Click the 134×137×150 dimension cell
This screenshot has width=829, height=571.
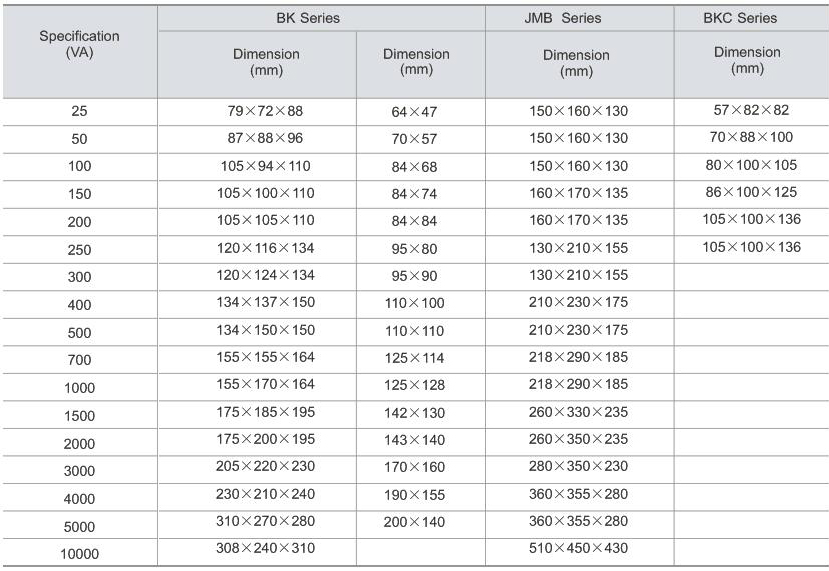click(x=265, y=303)
